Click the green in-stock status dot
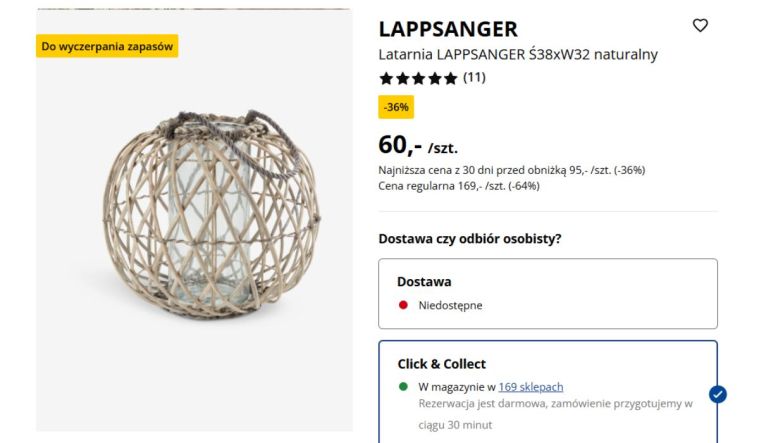The width and height of the screenshot is (759, 443). [x=403, y=387]
